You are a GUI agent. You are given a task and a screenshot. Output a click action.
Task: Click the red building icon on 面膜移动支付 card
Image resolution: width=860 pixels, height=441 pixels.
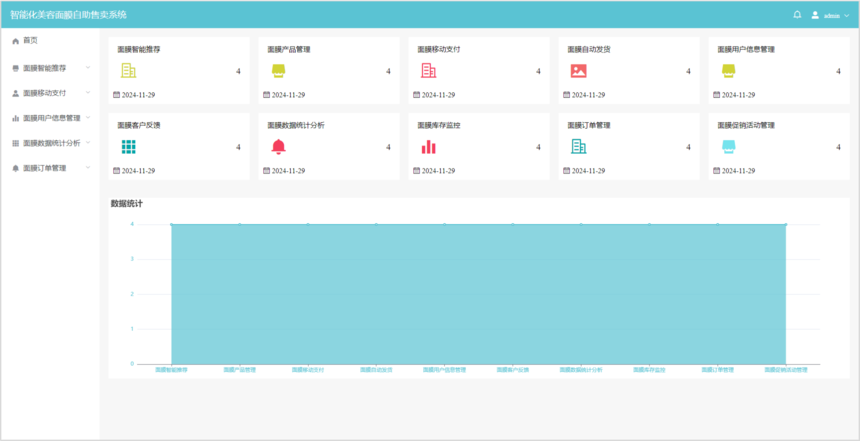click(x=428, y=71)
